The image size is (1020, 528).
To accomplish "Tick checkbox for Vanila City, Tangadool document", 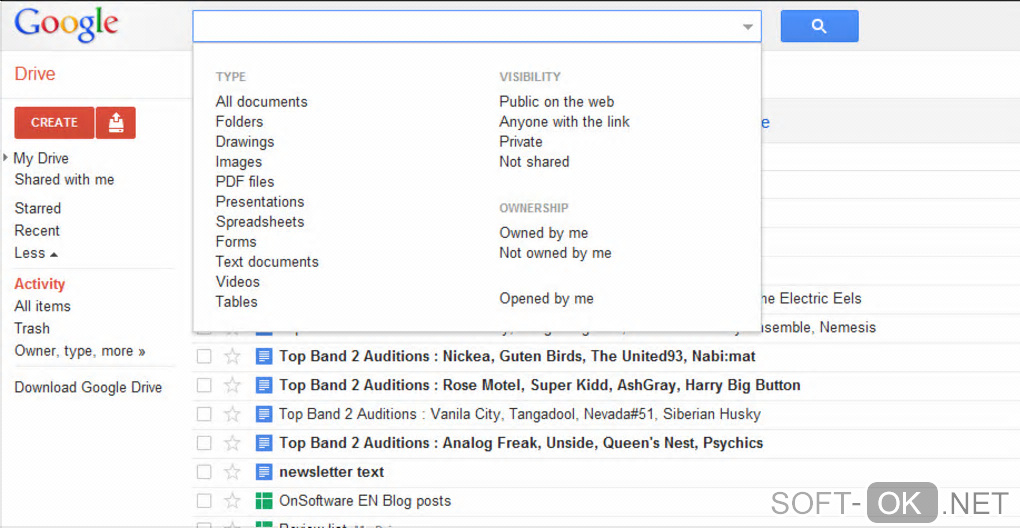I will pyautogui.click(x=204, y=414).
